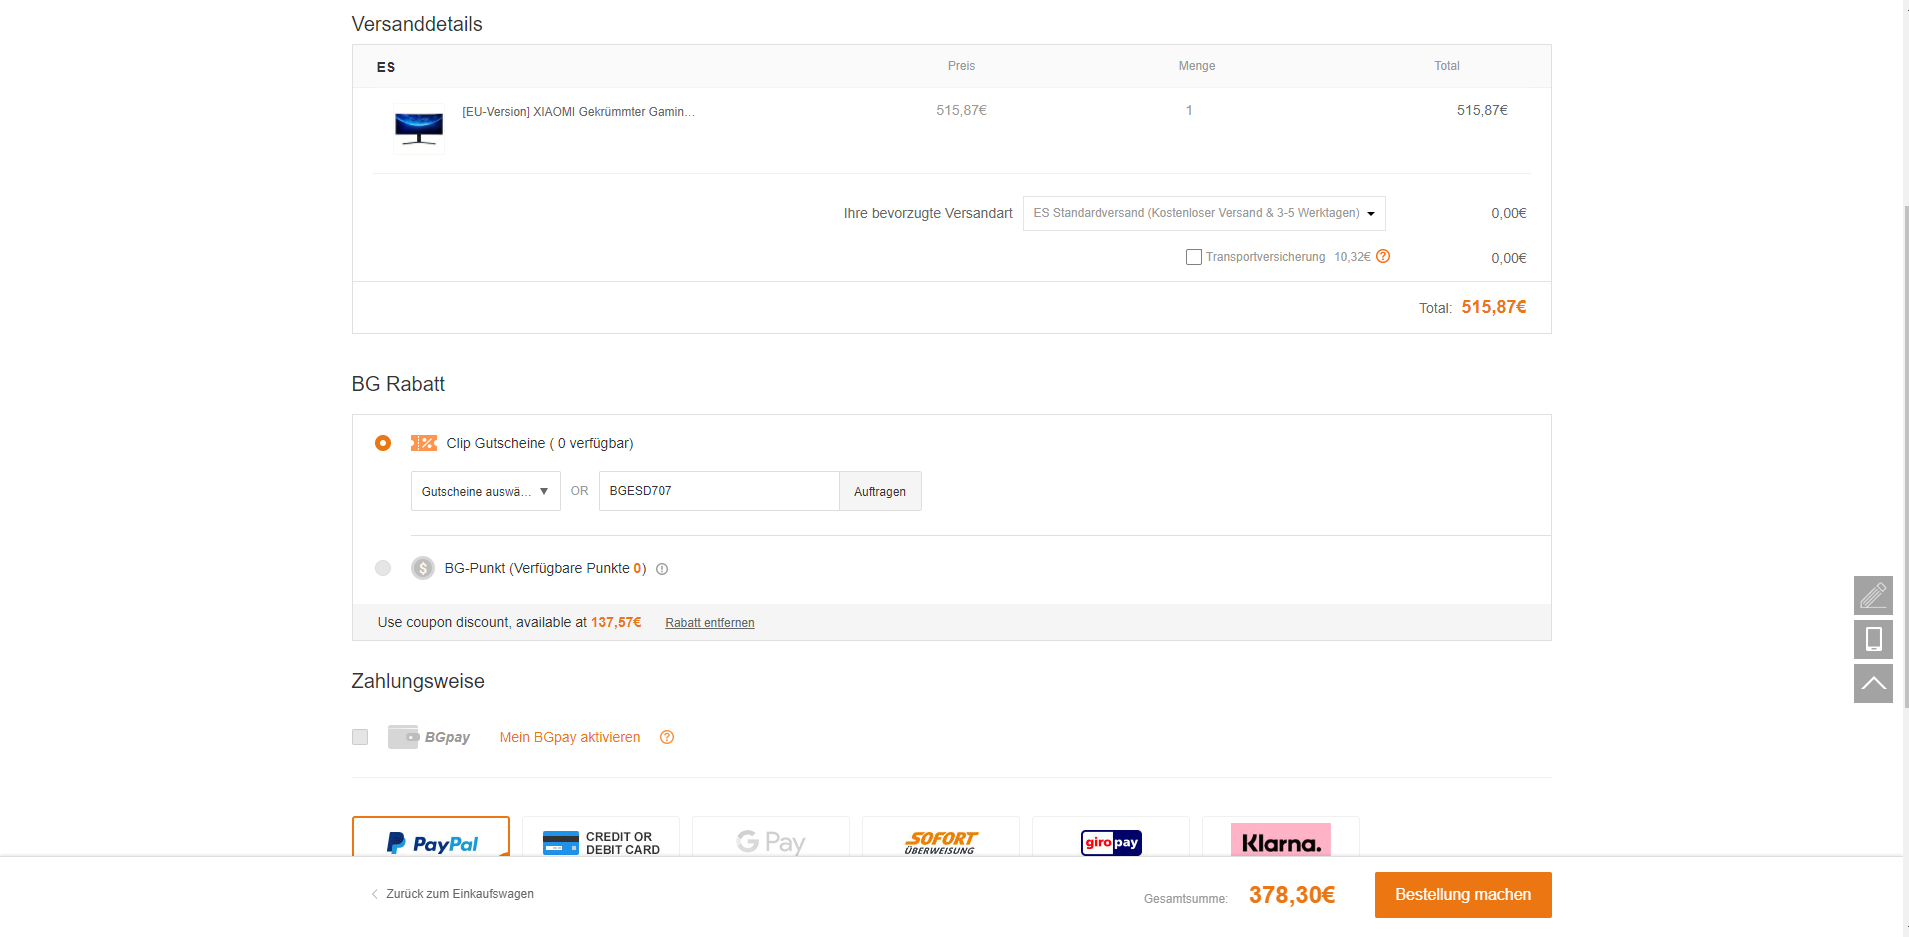Screen dimensions: 1909x937
Task: Click Bestellung machen button
Action: [x=1463, y=895]
